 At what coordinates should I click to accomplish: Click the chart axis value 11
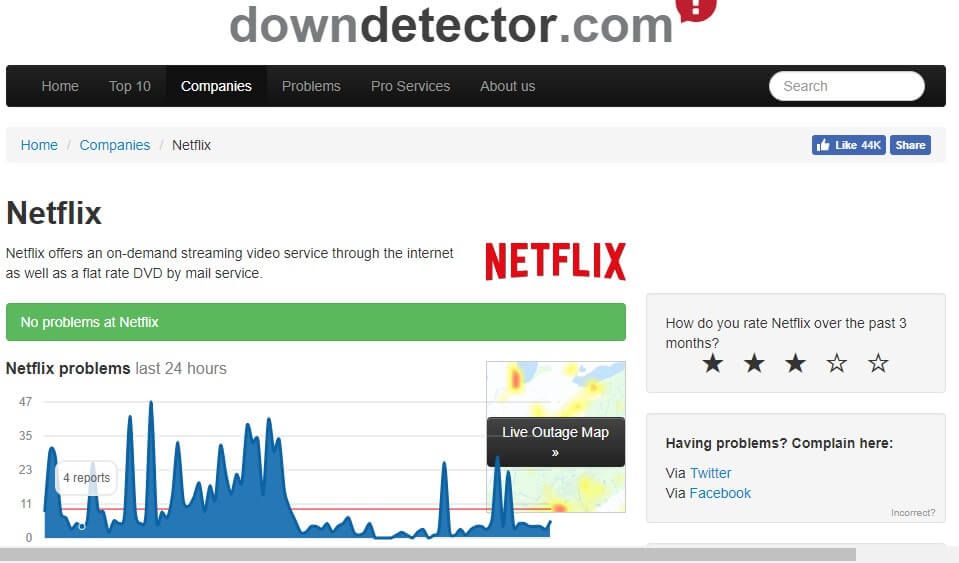[25, 504]
